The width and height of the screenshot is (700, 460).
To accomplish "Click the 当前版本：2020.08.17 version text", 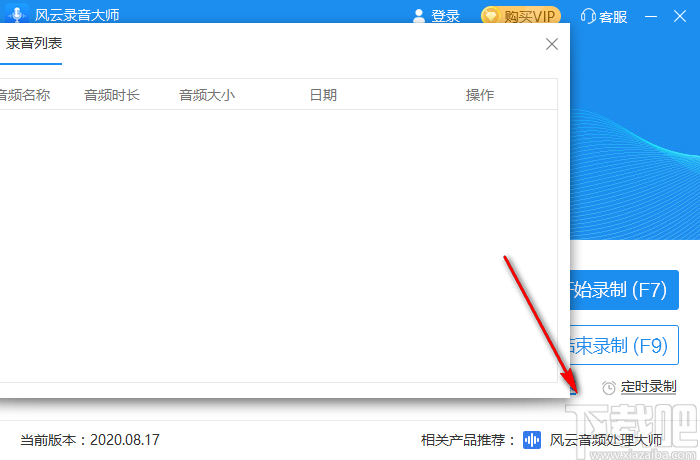I will 90,440.
